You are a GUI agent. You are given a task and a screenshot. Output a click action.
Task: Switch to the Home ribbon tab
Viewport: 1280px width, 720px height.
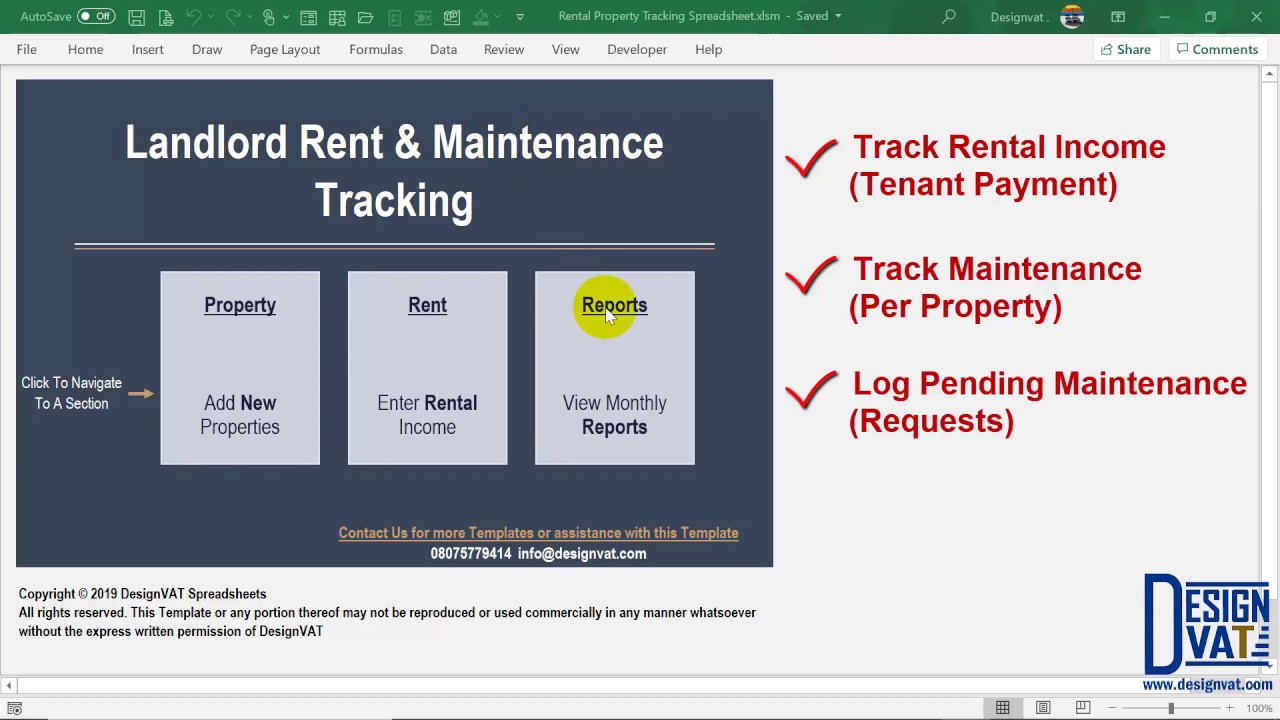coord(85,49)
